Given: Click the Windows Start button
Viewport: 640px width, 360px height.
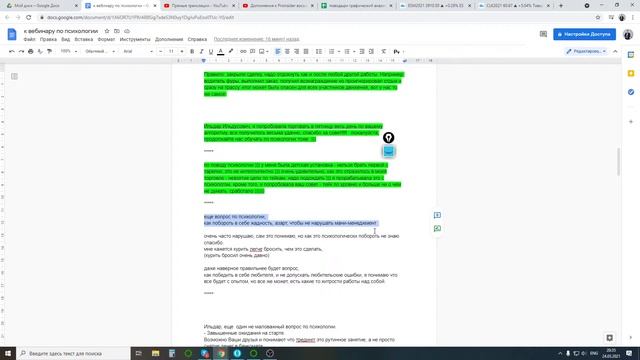Looking at the screenshot, I should pyautogui.click(x=8, y=353).
